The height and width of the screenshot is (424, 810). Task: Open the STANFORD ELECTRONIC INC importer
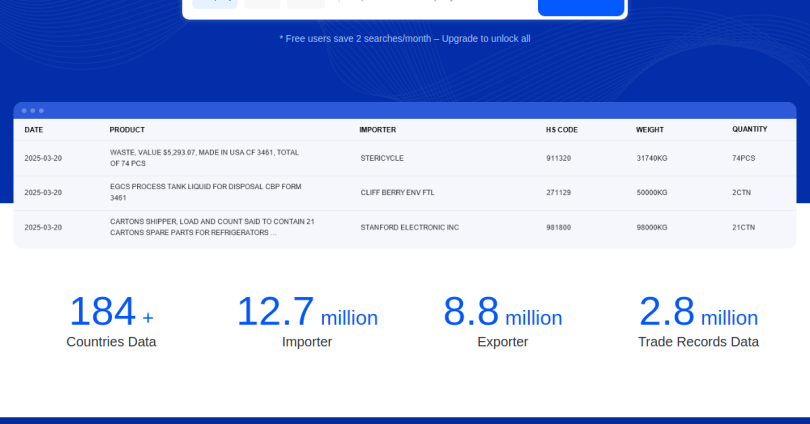click(409, 227)
